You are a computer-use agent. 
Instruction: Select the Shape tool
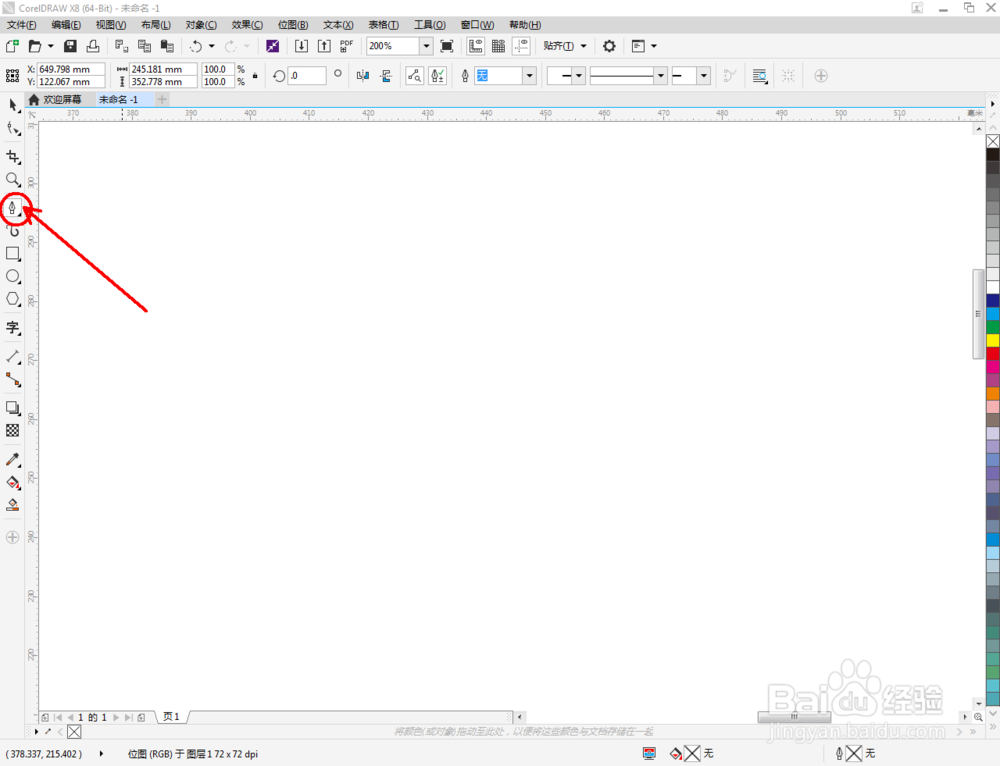click(13, 128)
